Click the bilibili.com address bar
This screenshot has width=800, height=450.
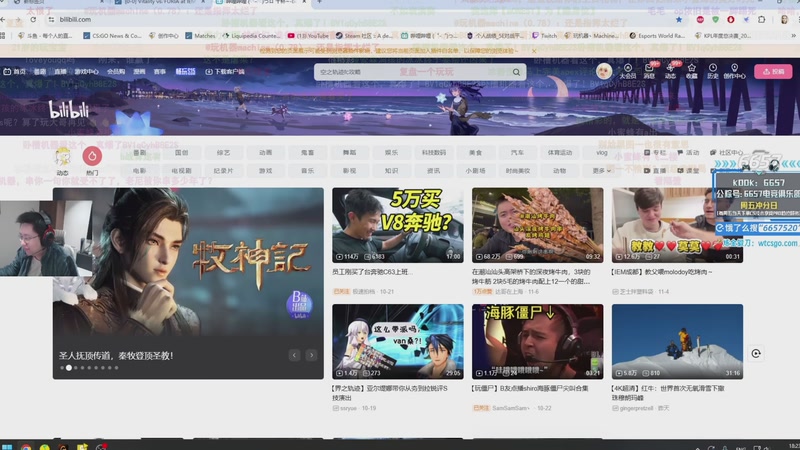pos(357,19)
